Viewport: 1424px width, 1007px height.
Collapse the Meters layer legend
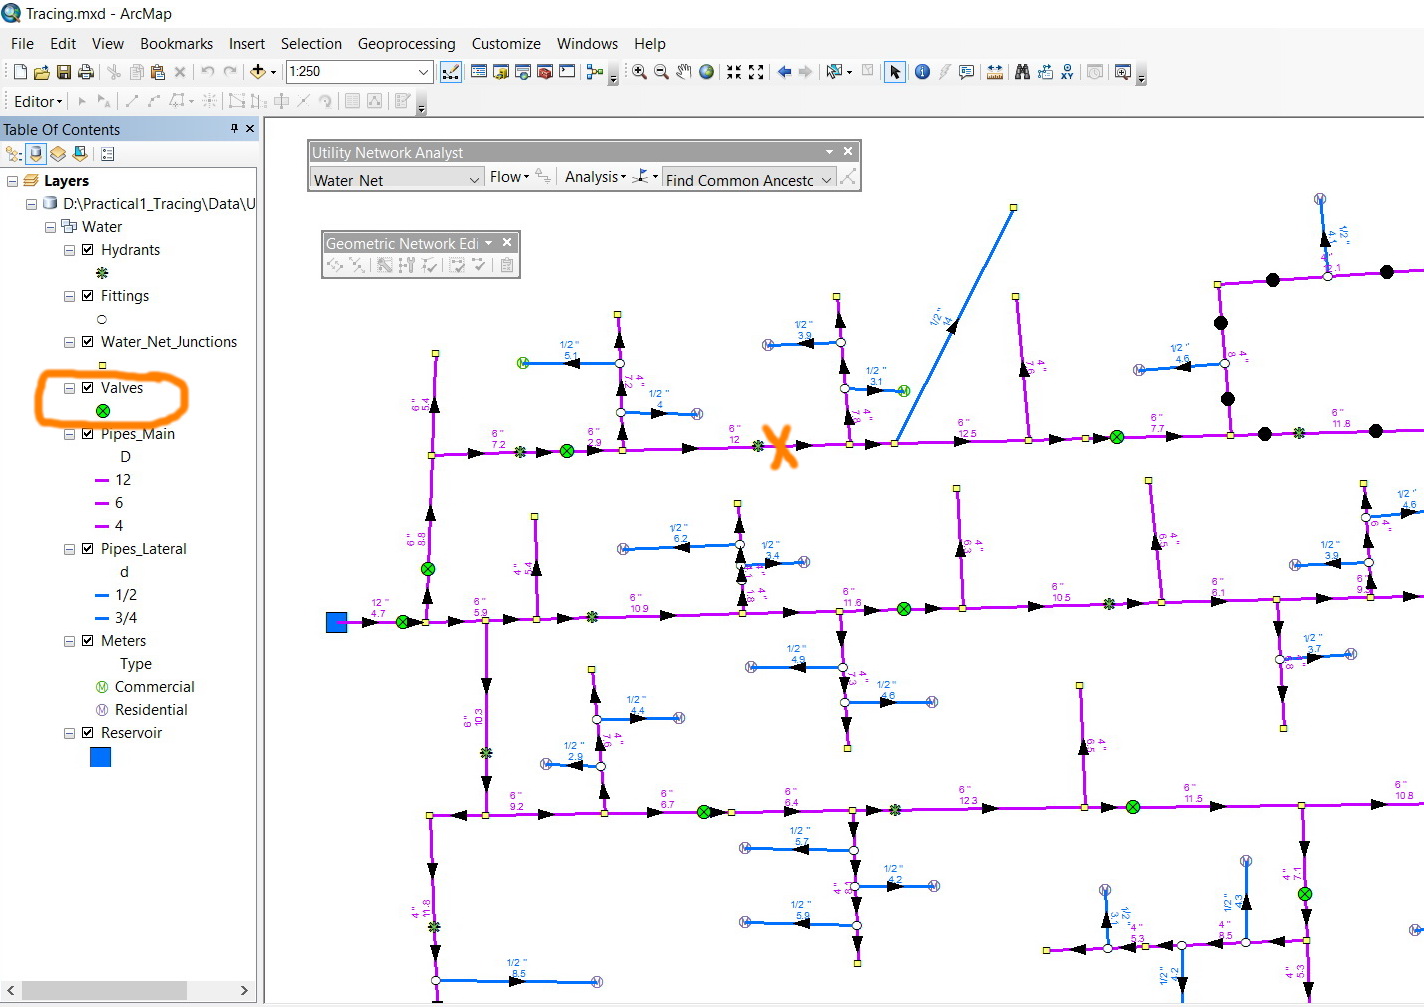click(69, 641)
